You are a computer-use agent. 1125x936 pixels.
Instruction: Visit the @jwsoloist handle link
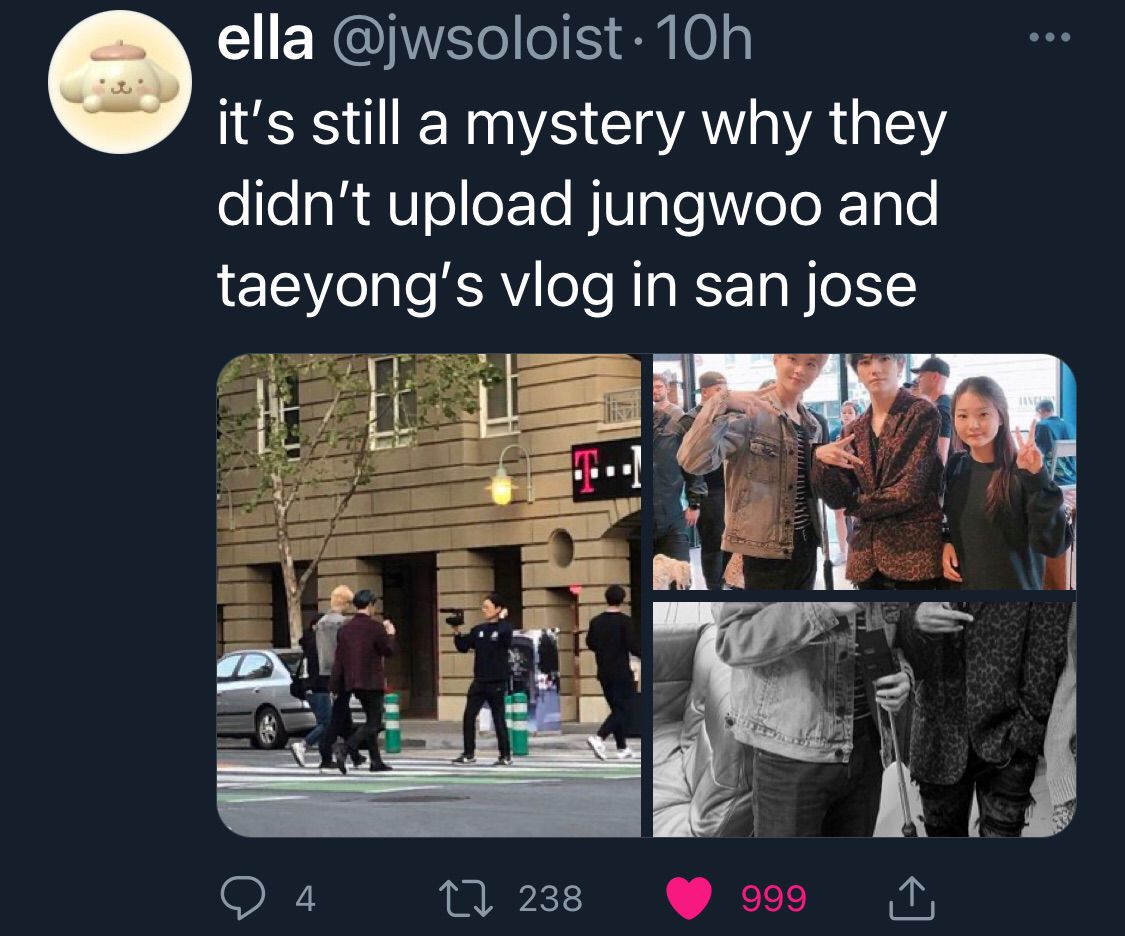(x=476, y=41)
